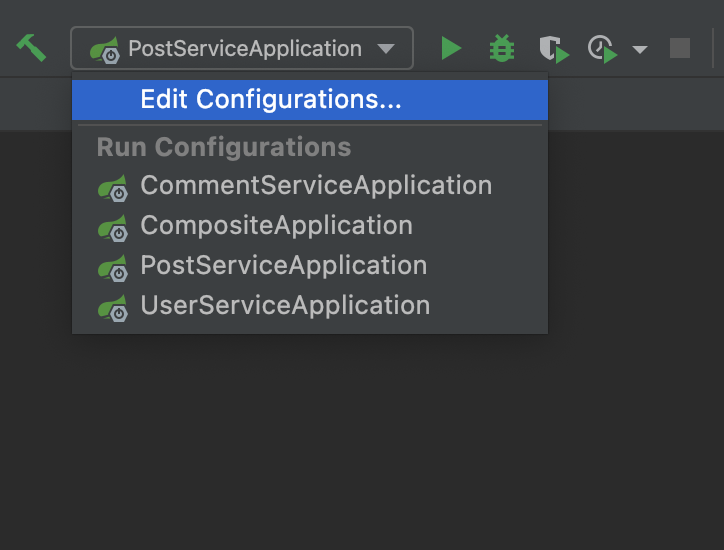
Task: Click the green hammer Build Project icon
Action: [x=31, y=47]
